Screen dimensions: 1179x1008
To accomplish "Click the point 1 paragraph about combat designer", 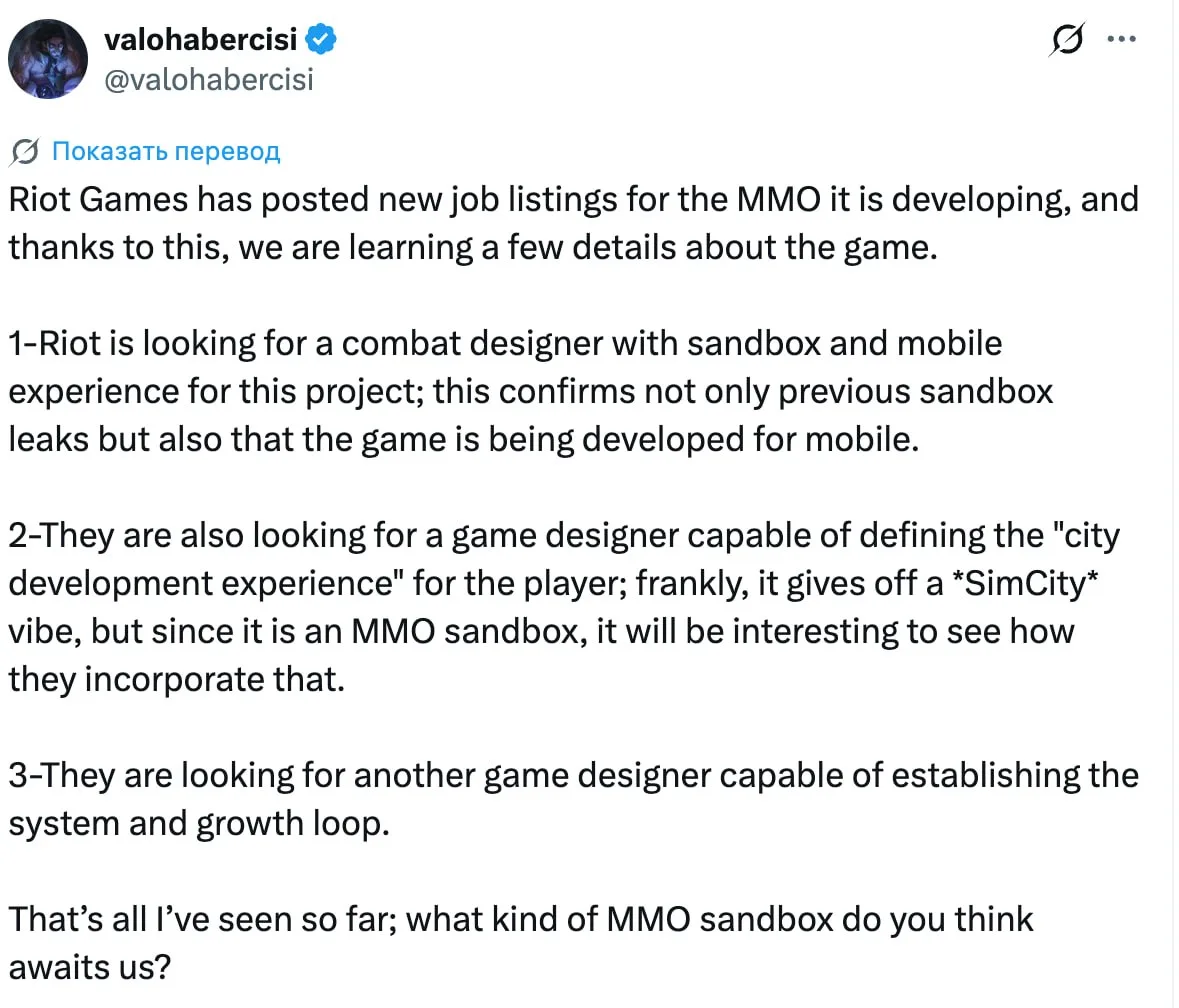I will 530,391.
